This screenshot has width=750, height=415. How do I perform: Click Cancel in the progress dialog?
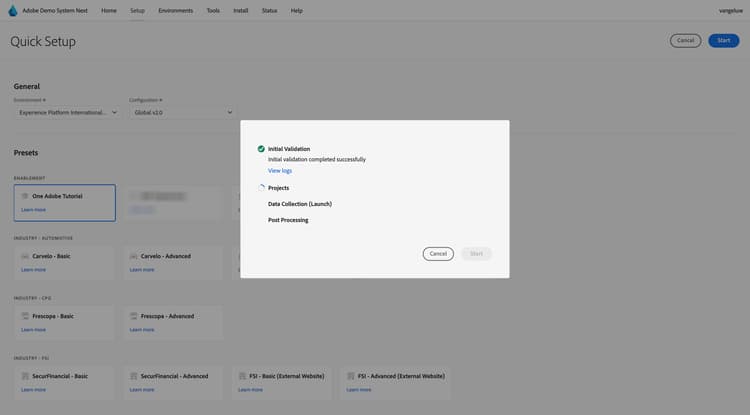pyautogui.click(x=438, y=254)
